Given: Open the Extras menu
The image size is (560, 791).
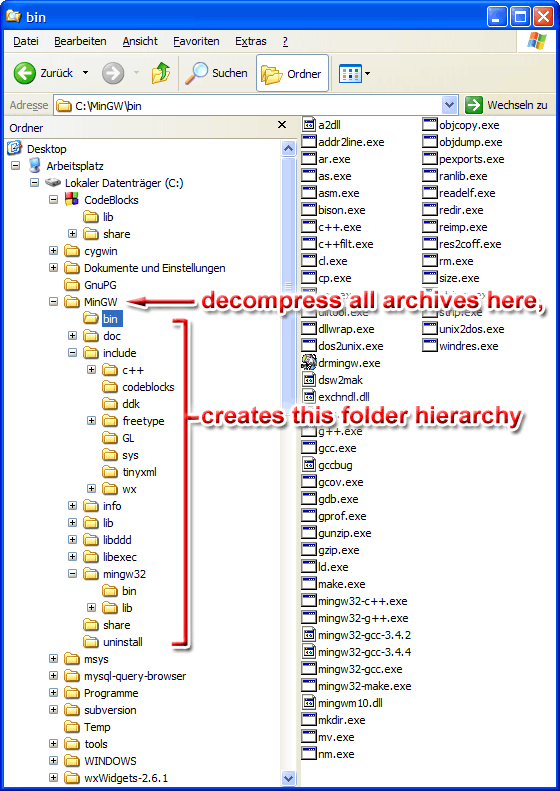Looking at the screenshot, I should coord(251,41).
